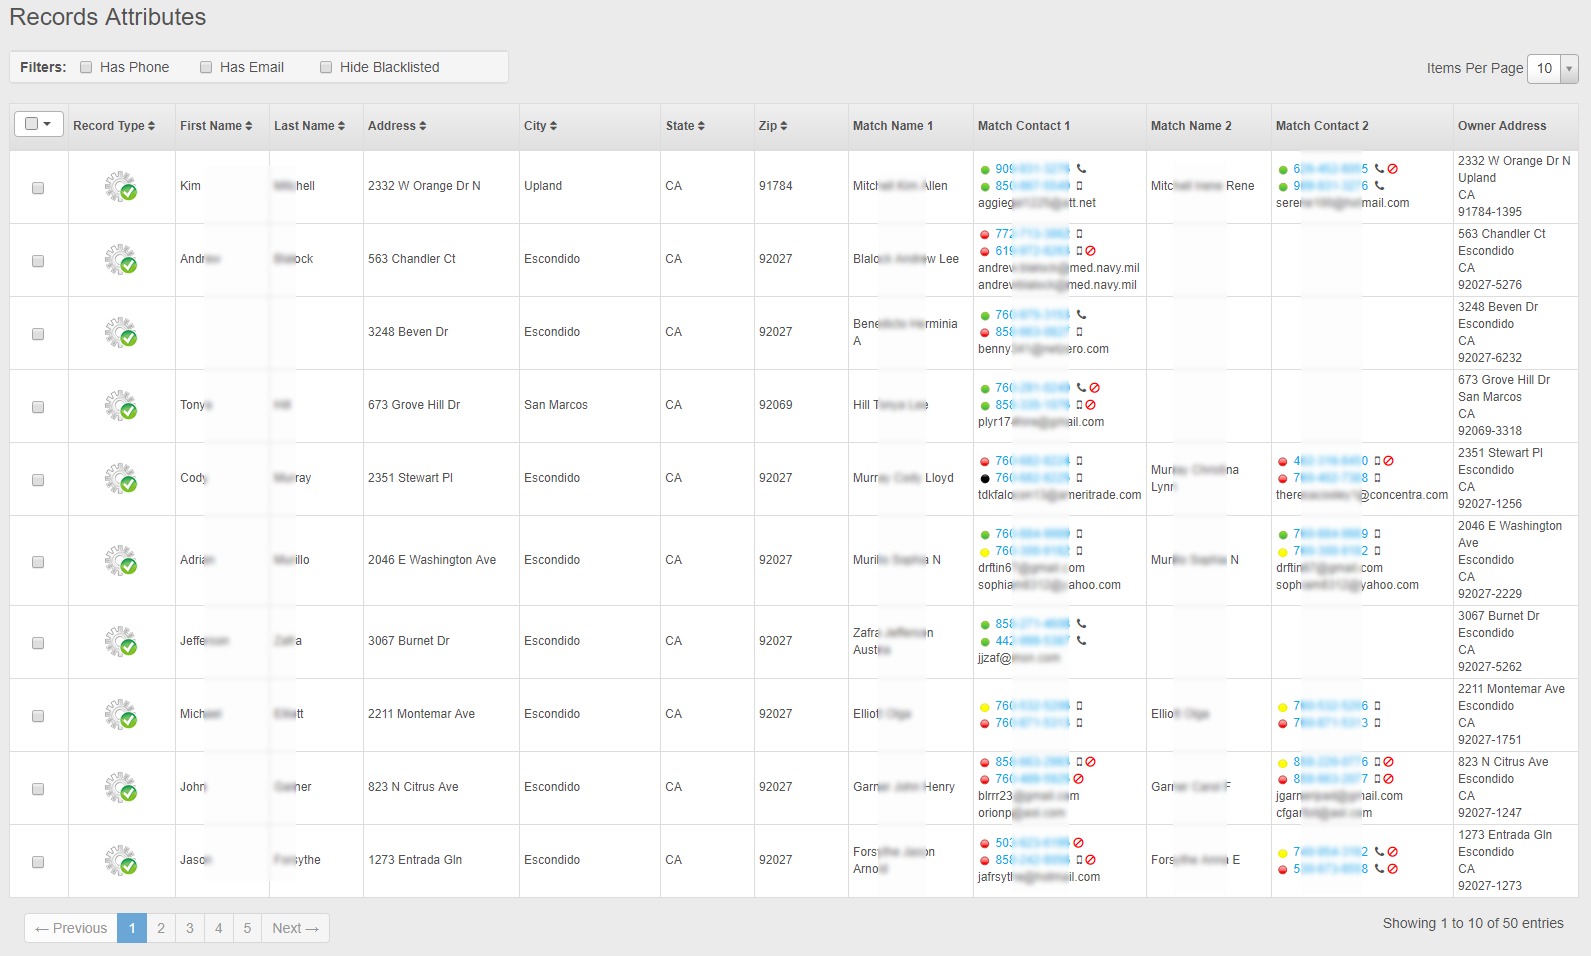The image size is (1591, 956).
Task: Click the green status dot in Kim's Match Contact 1
Action: [x=985, y=170]
